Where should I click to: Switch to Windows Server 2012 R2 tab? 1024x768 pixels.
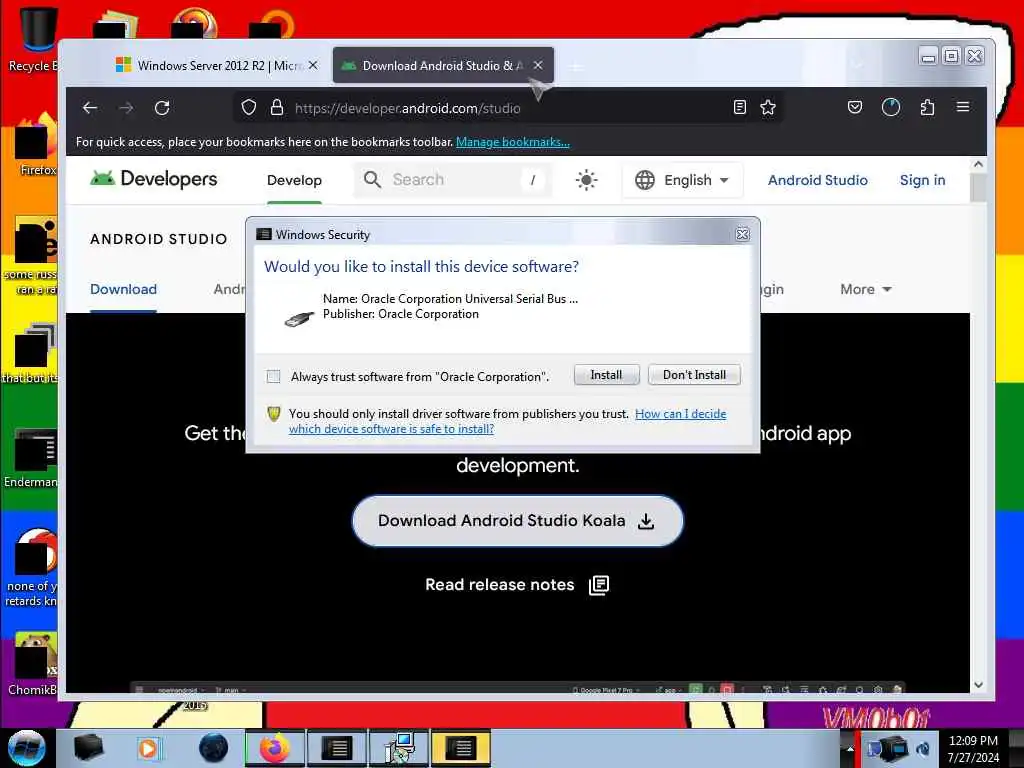click(217, 65)
